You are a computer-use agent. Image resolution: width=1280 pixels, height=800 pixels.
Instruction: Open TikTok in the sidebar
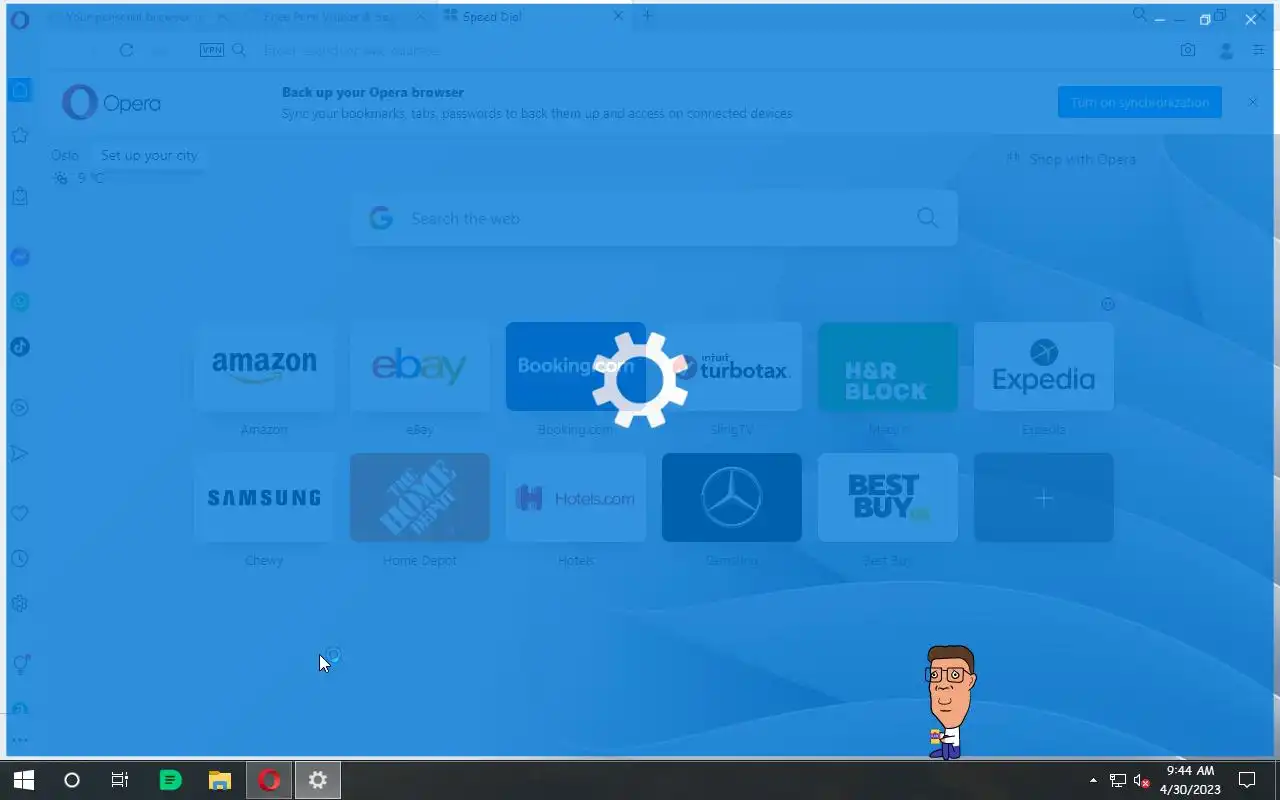point(20,347)
